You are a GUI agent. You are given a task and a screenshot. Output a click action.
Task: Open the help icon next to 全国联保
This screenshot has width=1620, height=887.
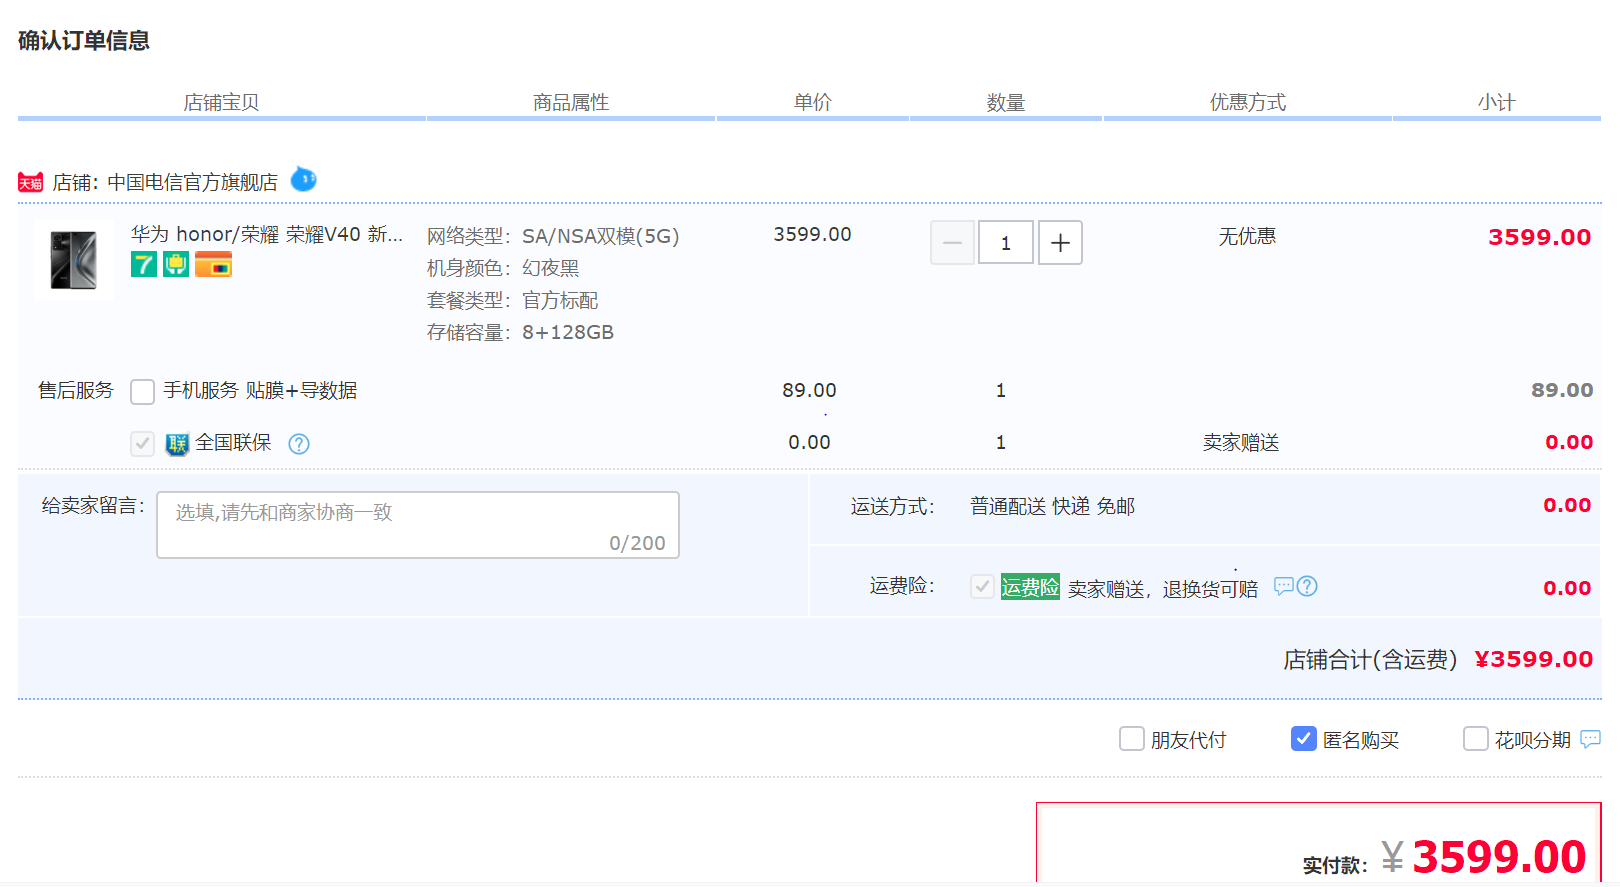299,444
